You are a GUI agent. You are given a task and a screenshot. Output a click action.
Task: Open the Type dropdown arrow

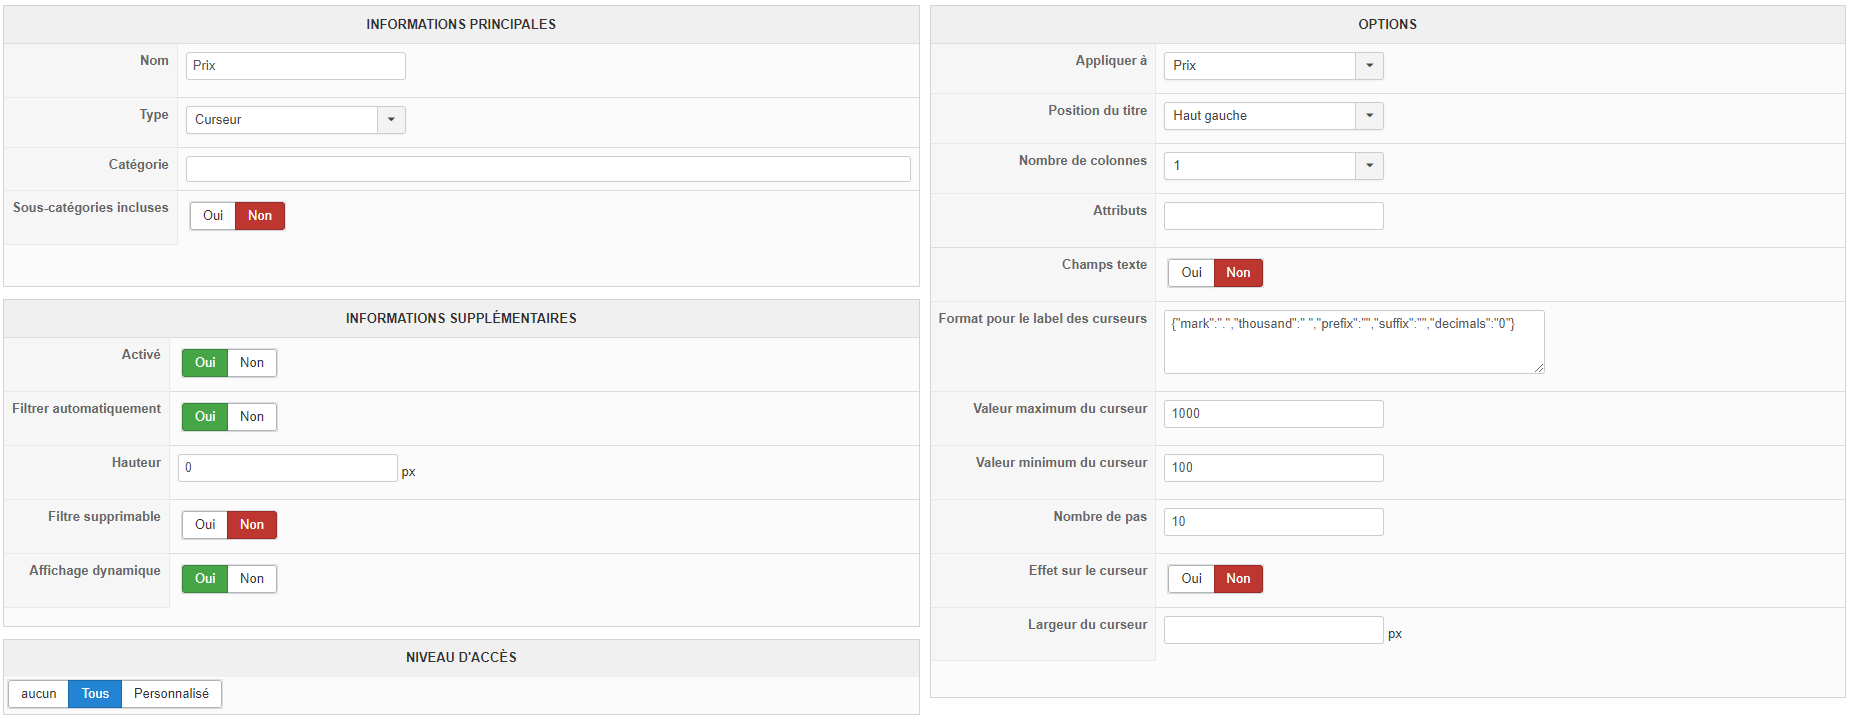click(391, 120)
